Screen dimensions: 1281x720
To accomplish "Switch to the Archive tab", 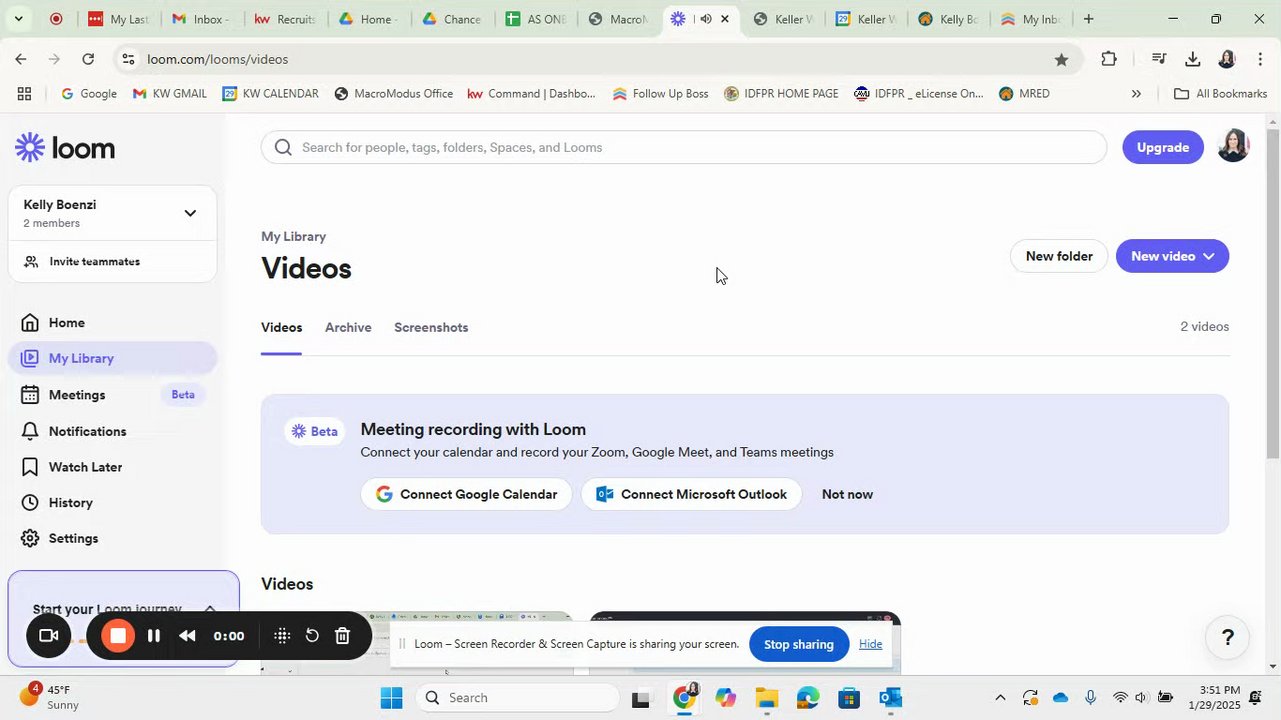I will tap(348, 328).
